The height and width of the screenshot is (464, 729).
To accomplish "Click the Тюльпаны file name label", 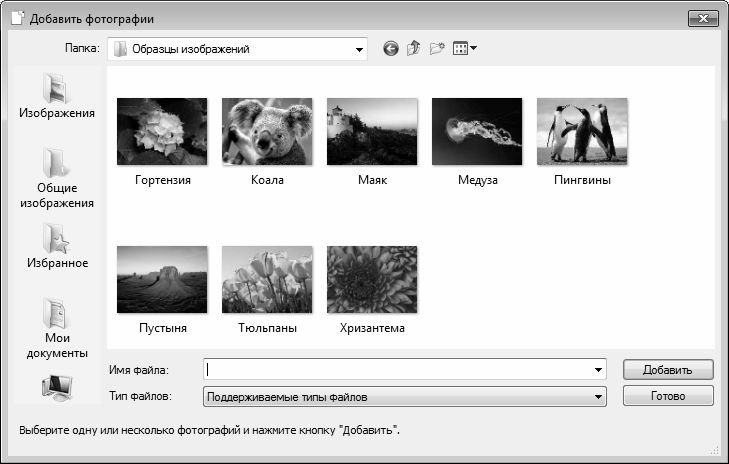I will 267,328.
